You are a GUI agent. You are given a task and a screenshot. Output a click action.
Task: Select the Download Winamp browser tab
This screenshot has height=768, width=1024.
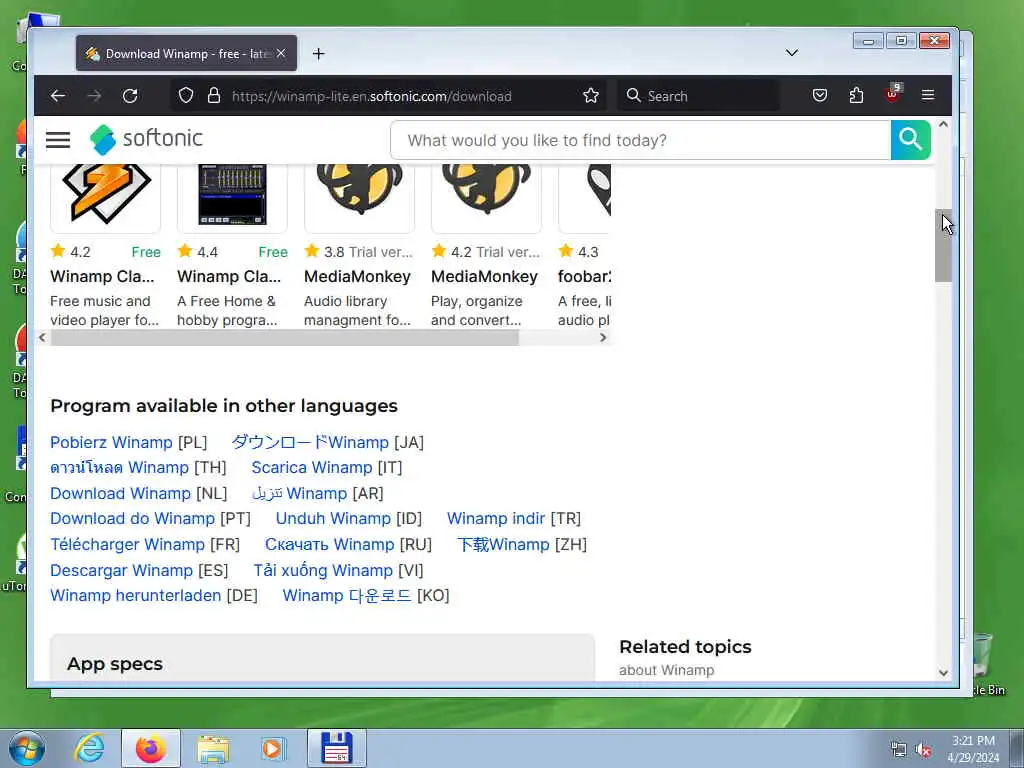point(186,54)
